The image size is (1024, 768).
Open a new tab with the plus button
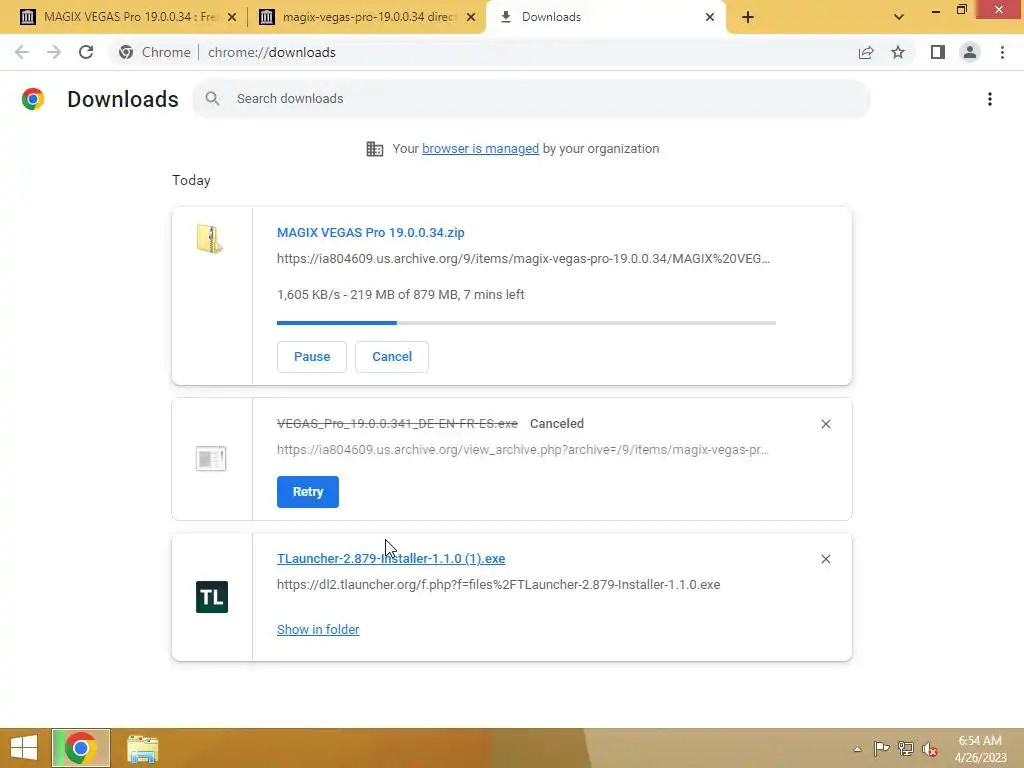748,17
